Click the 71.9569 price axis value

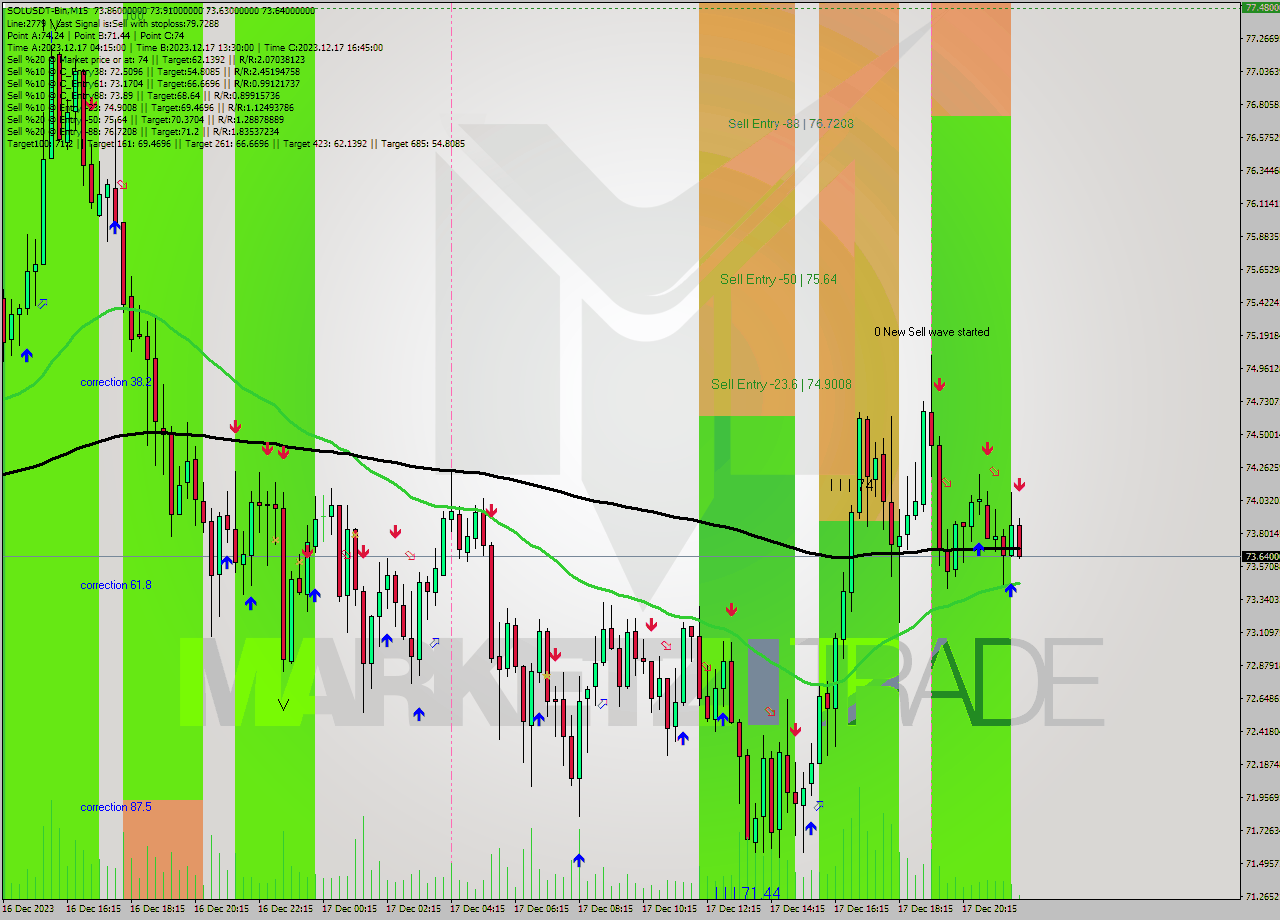click(x=1262, y=797)
